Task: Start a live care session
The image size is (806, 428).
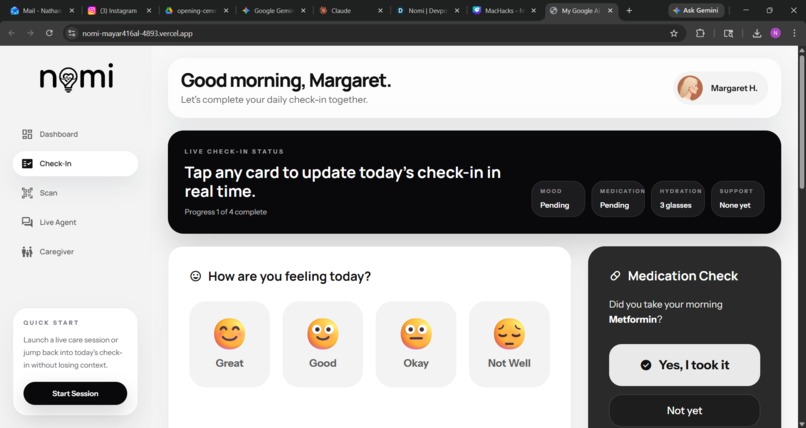Action: [x=75, y=393]
